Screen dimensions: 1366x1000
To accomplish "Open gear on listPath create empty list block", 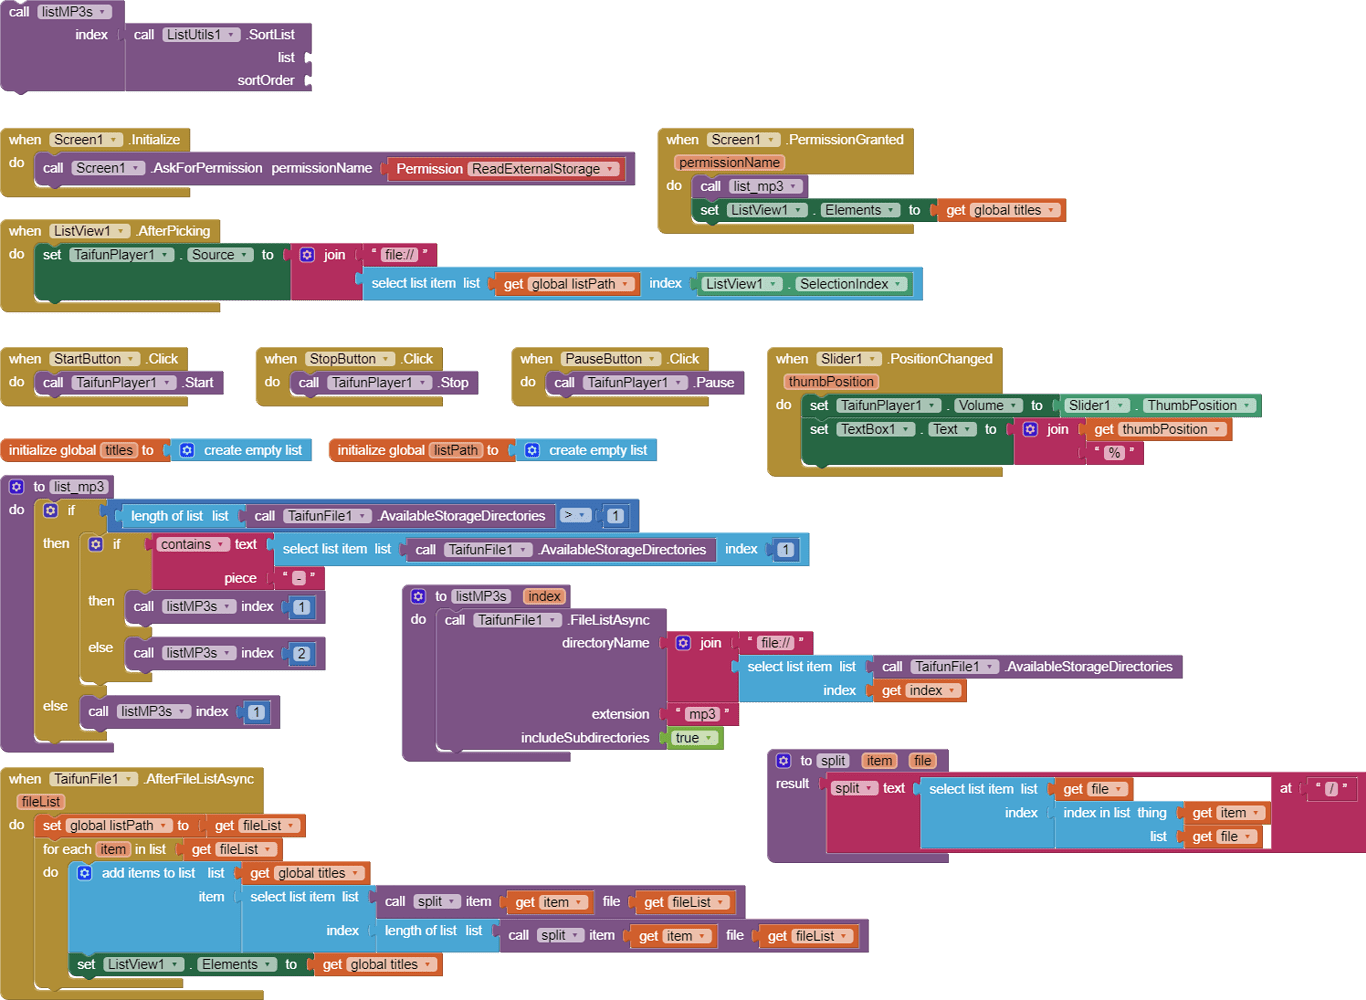I will pos(532,451).
